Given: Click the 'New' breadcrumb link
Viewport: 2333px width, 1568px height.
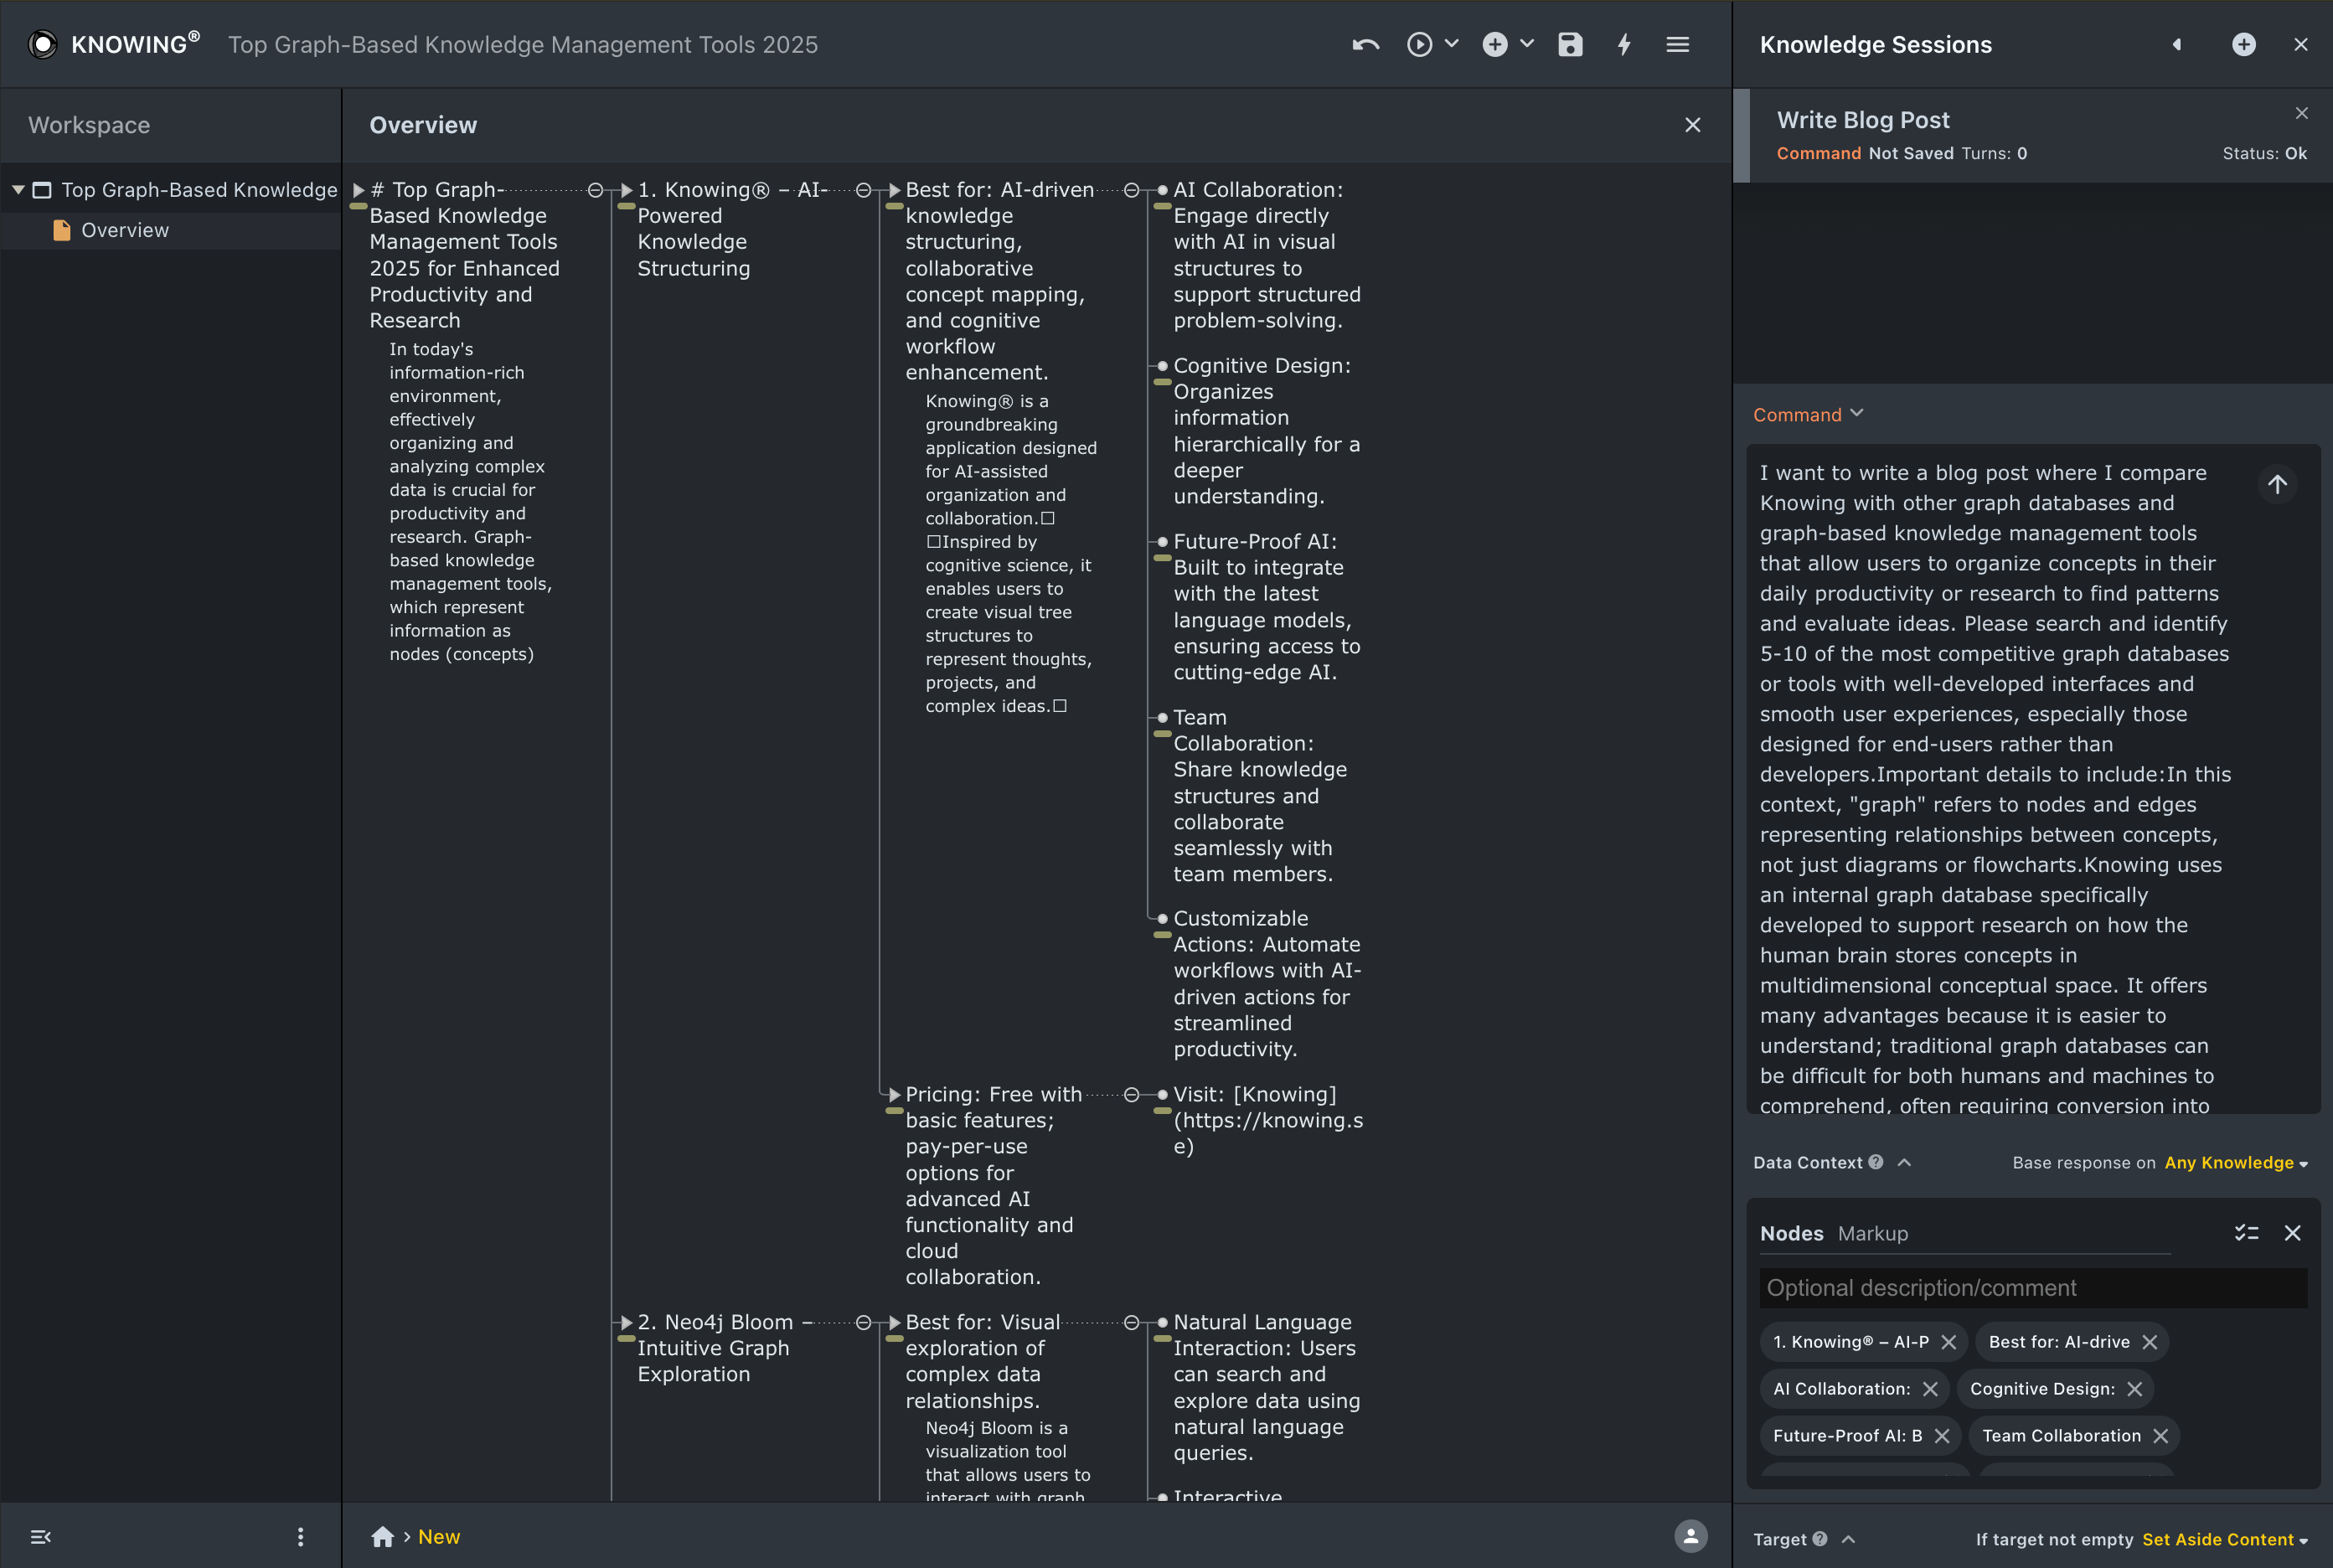Looking at the screenshot, I should pyautogui.click(x=439, y=1537).
